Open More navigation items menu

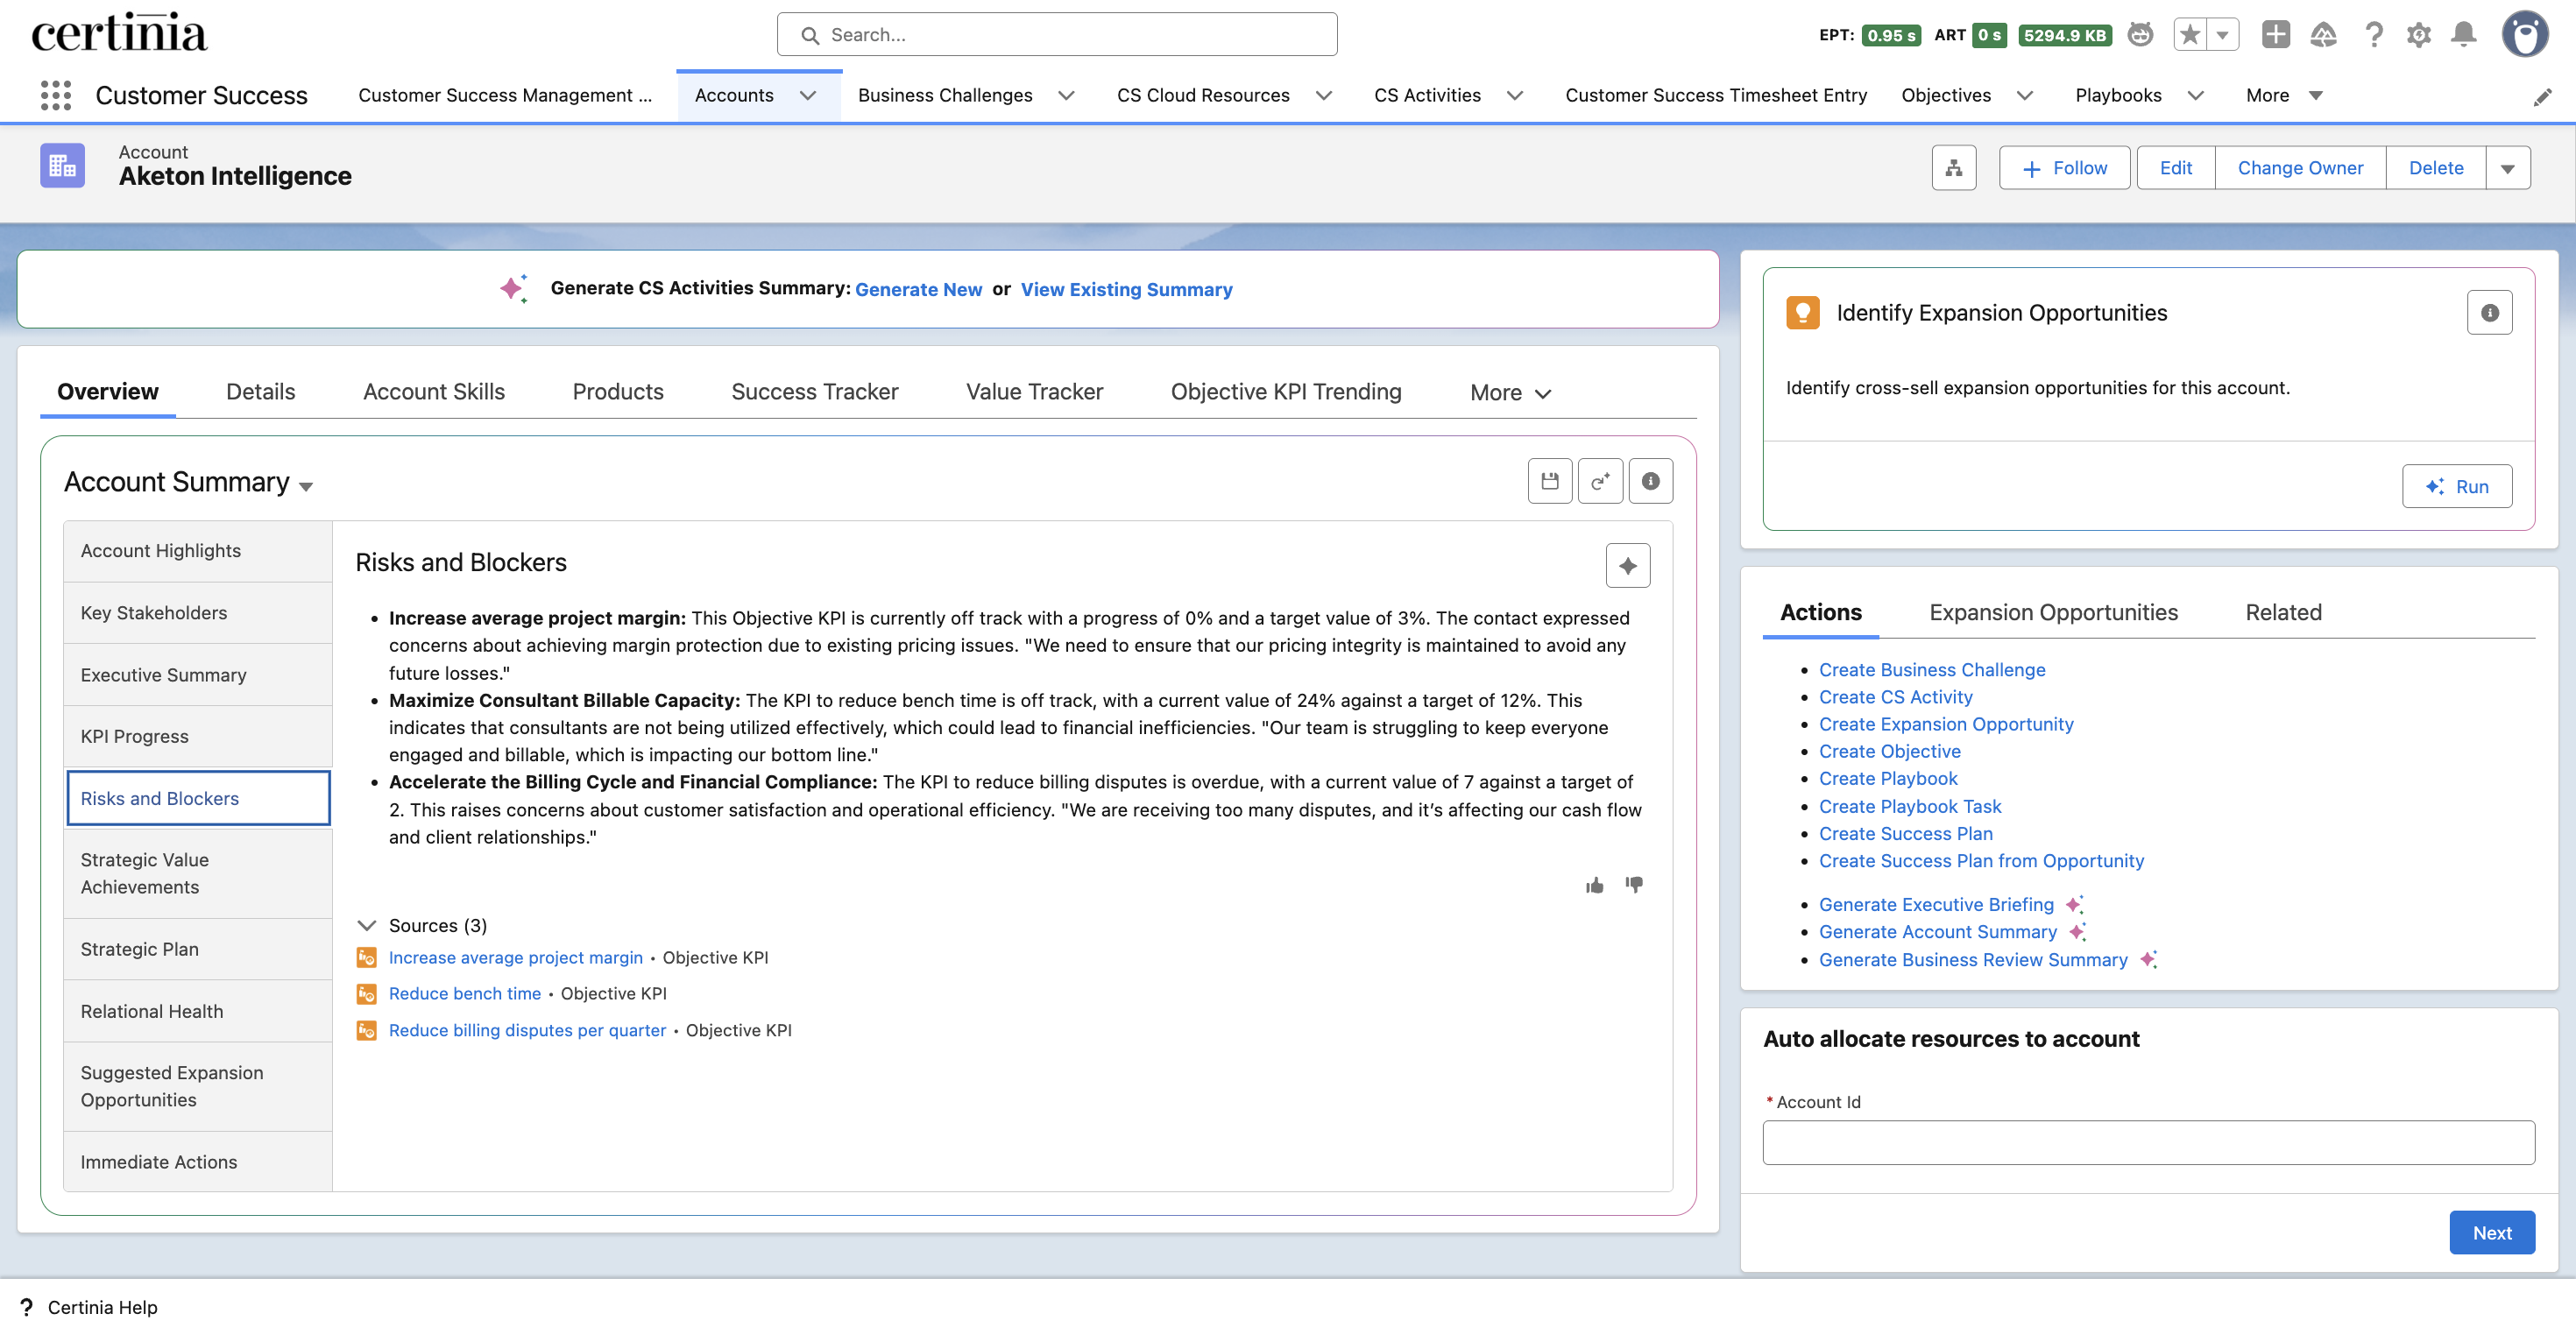click(x=2284, y=96)
